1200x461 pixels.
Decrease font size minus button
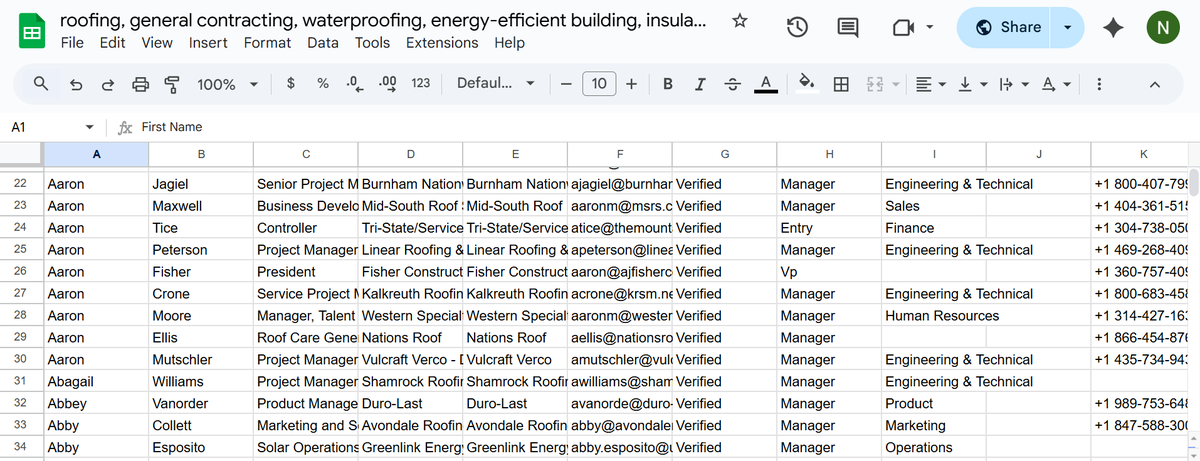point(566,84)
